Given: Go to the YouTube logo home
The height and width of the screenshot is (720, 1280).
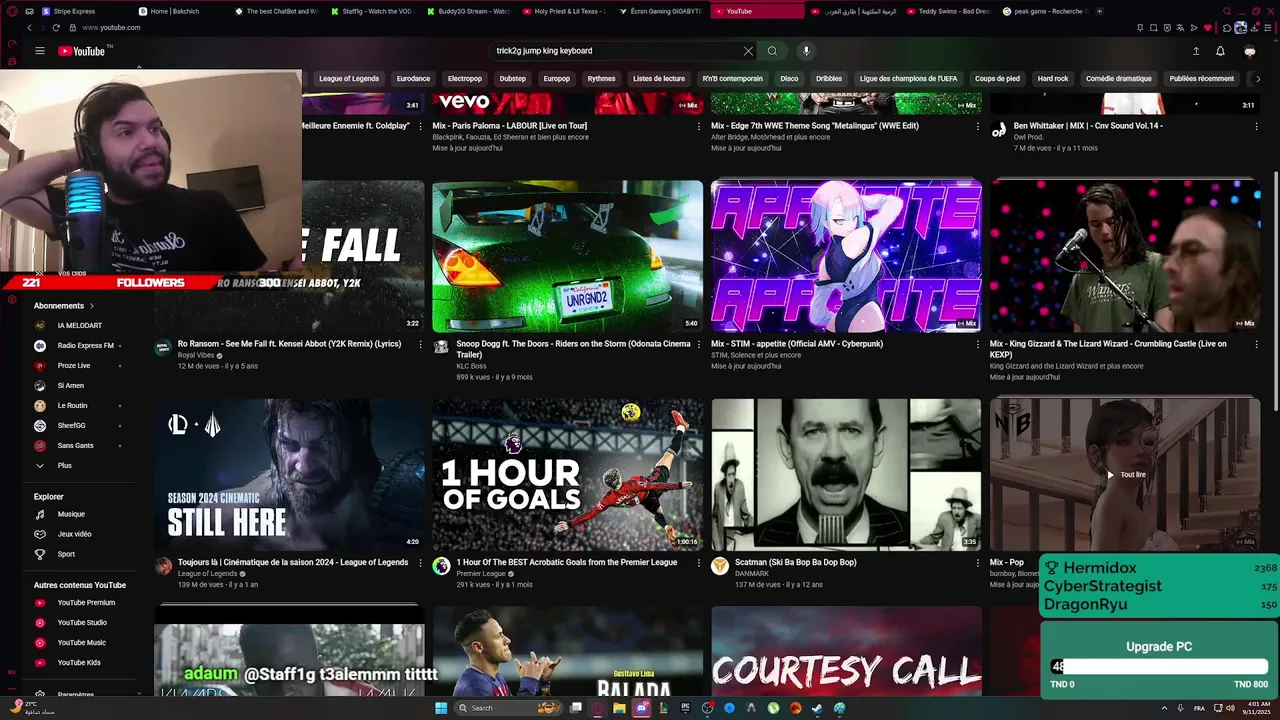Looking at the screenshot, I should tap(81, 51).
